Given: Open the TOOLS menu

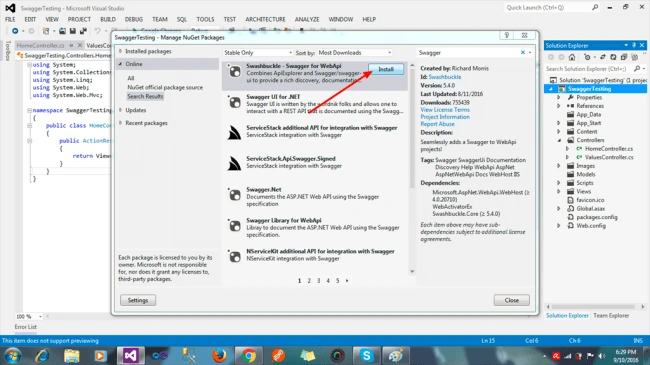Looking at the screenshot, I should point(205,19).
